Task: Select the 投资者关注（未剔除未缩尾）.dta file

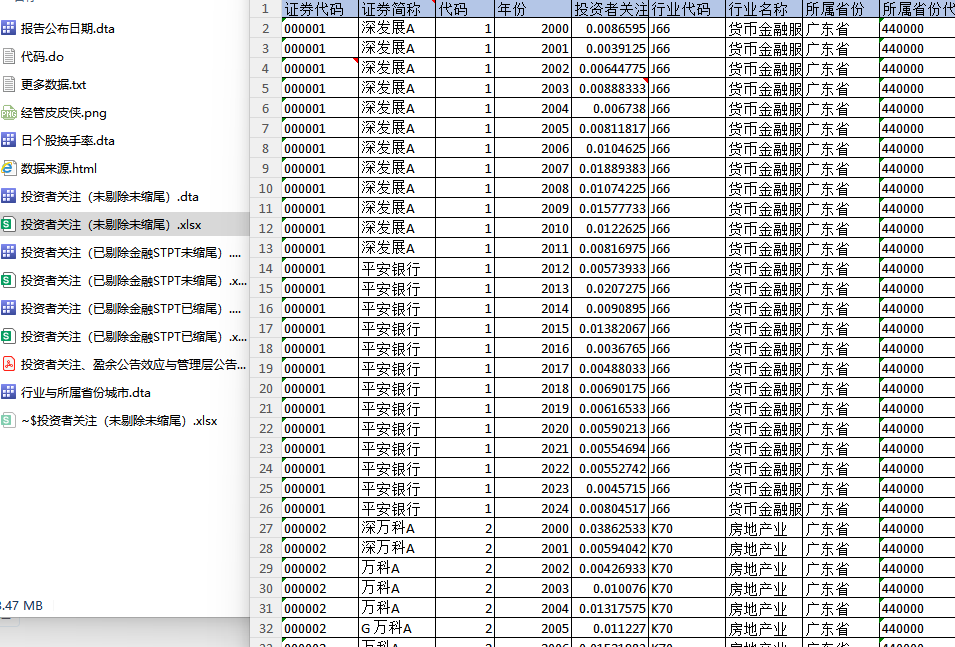Action: coord(109,197)
